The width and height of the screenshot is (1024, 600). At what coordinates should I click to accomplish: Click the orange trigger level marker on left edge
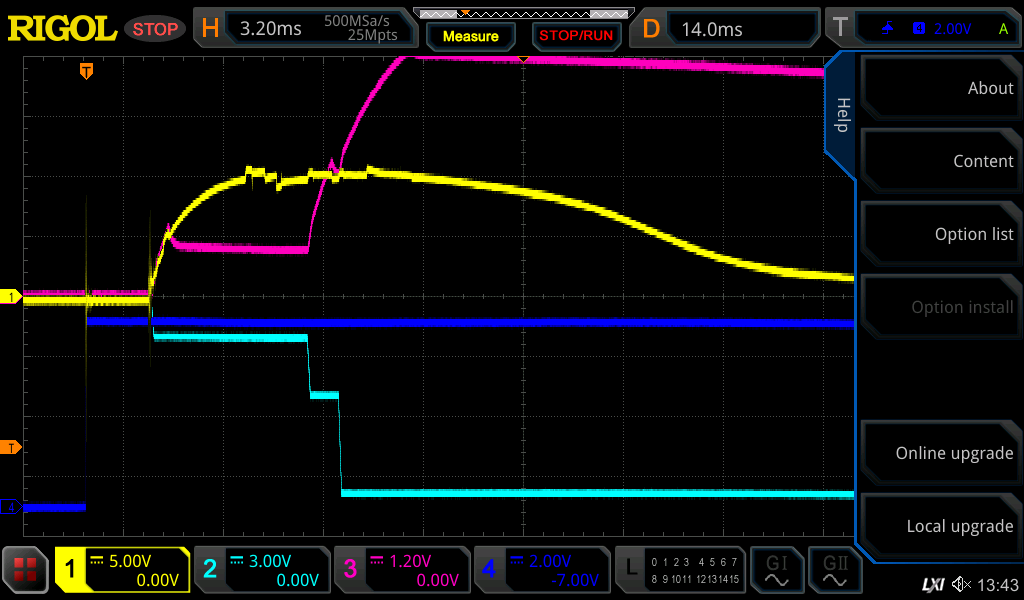pos(12,447)
